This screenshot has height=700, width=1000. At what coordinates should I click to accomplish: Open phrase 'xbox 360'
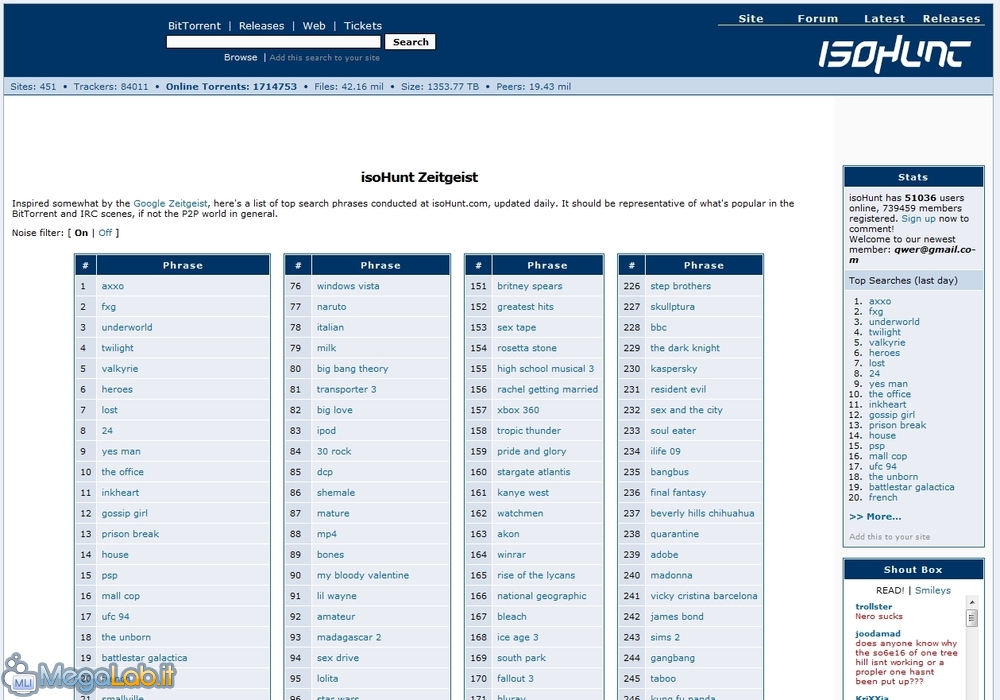(x=518, y=410)
